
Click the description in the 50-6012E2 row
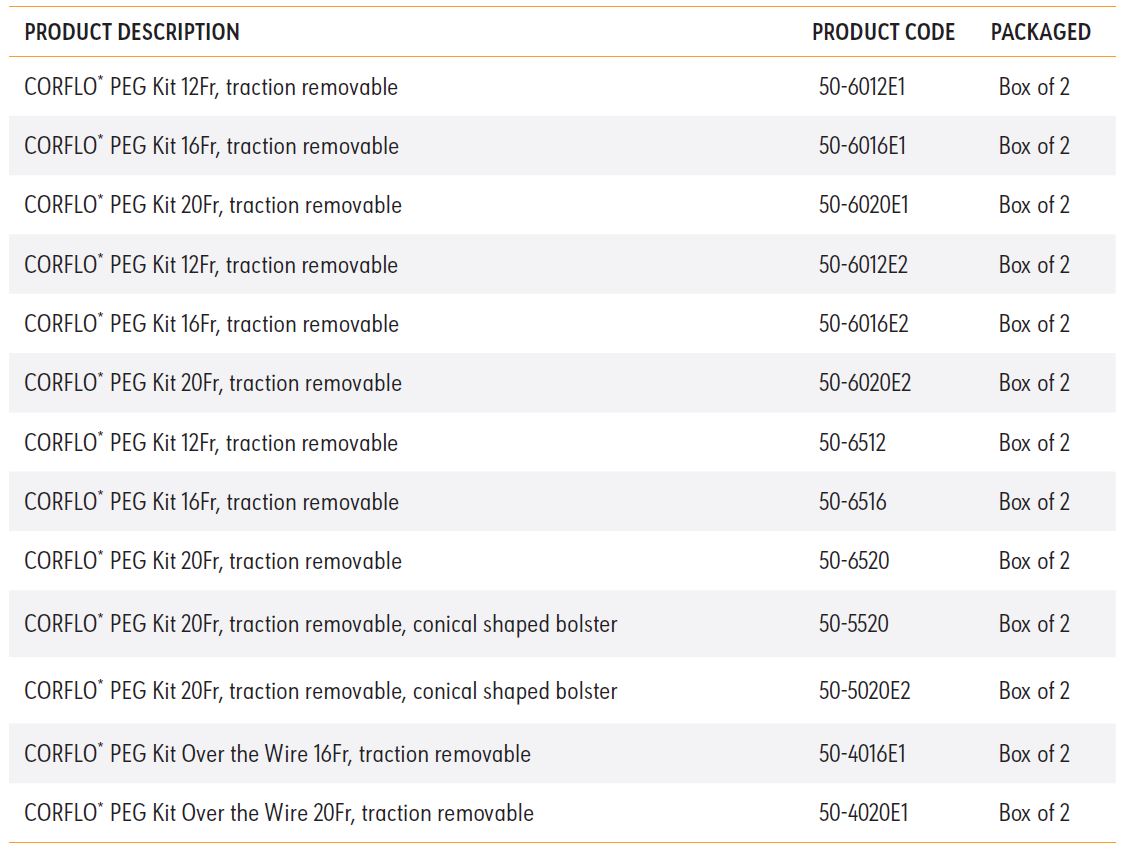(211, 265)
